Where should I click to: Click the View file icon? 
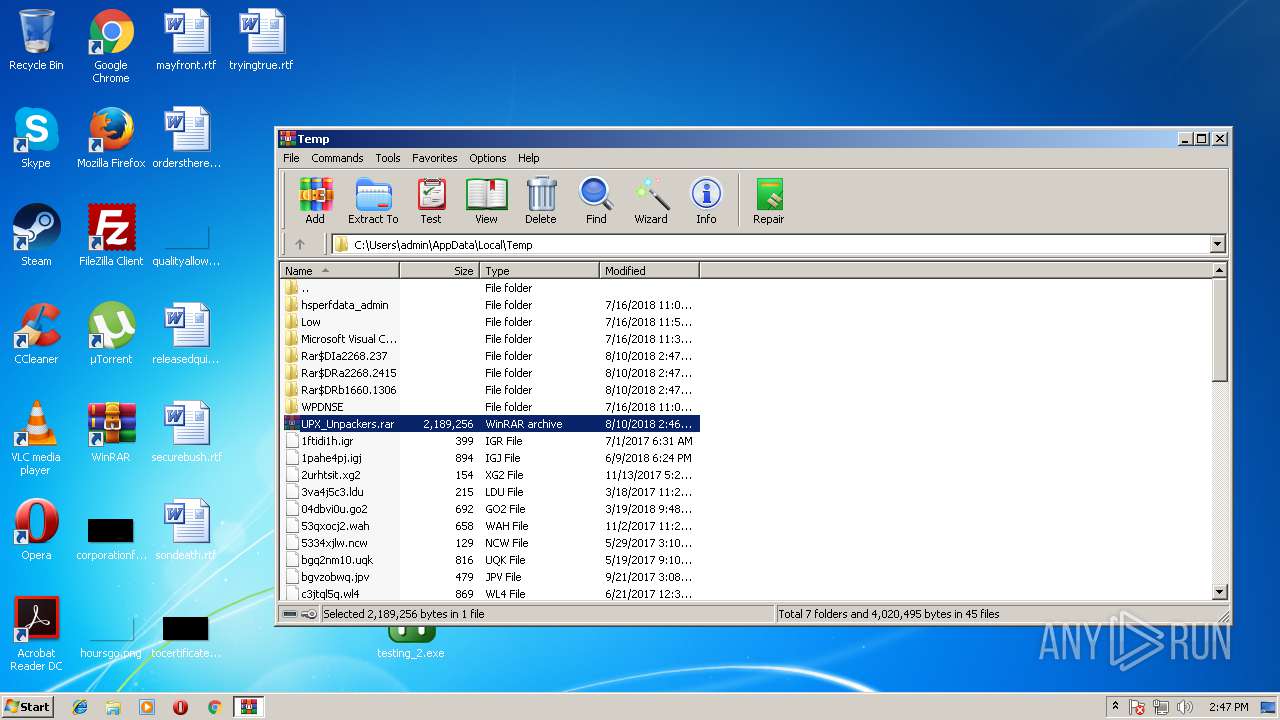(x=486, y=201)
